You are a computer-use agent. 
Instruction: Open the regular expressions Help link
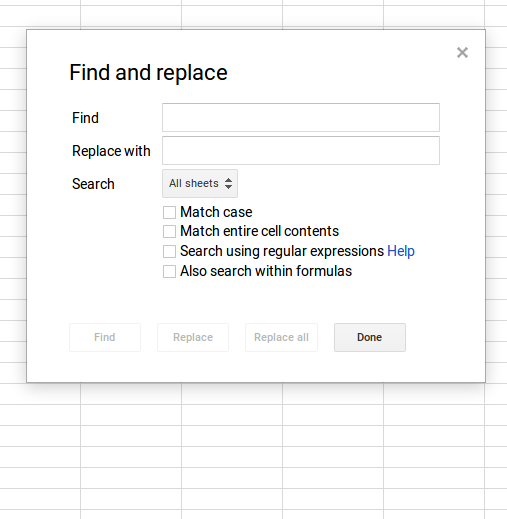click(x=401, y=251)
